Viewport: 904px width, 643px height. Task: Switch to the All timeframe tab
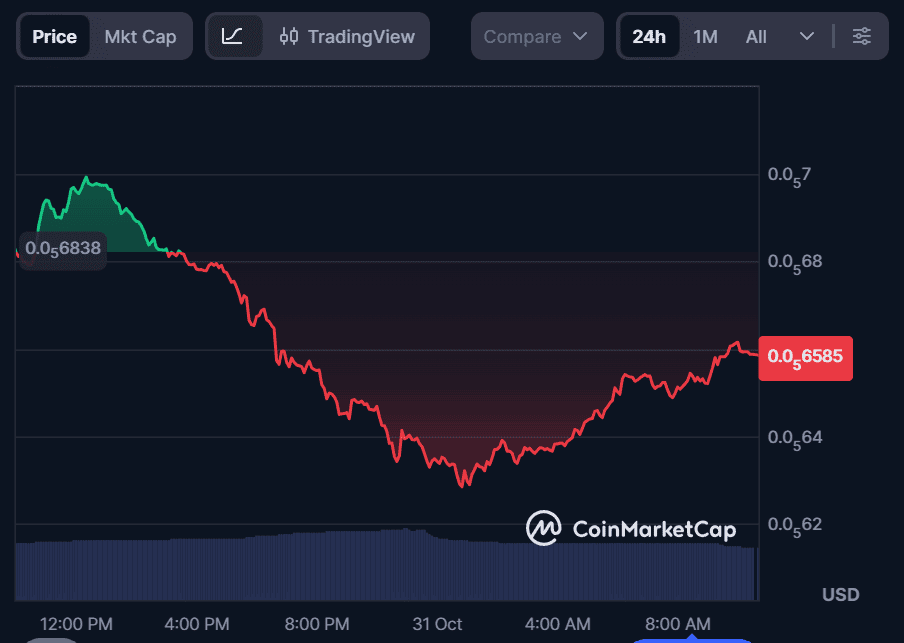coord(756,36)
